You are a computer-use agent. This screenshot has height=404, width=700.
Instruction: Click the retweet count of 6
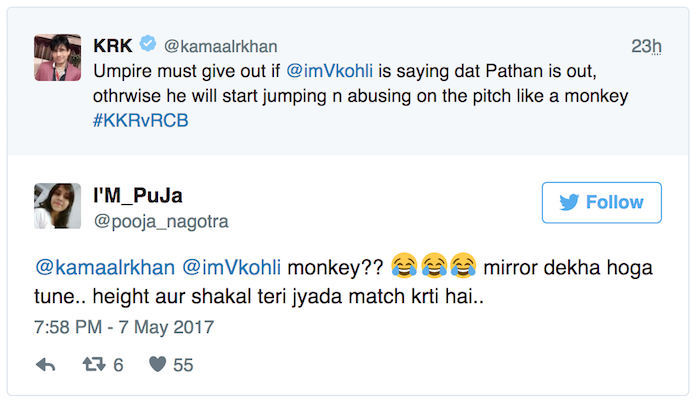tap(118, 366)
